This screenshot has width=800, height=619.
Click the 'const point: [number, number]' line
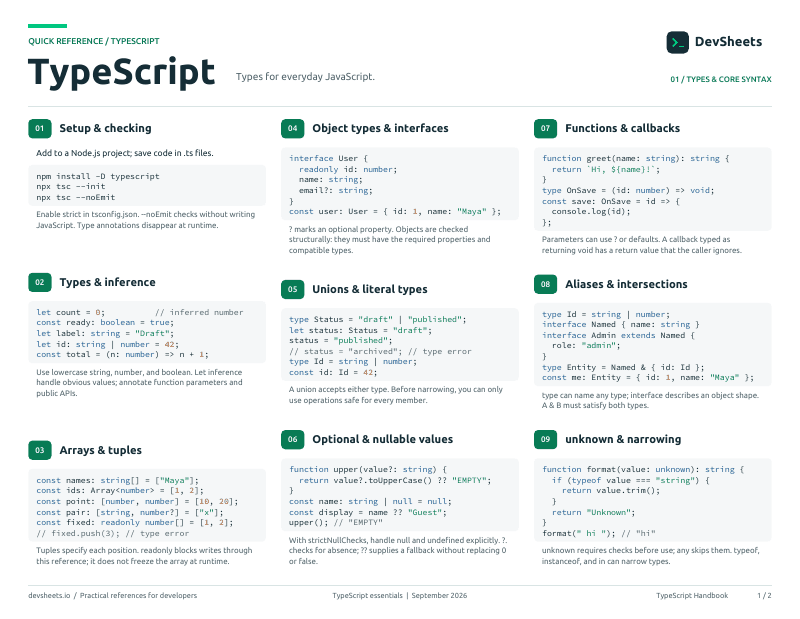tap(137, 502)
